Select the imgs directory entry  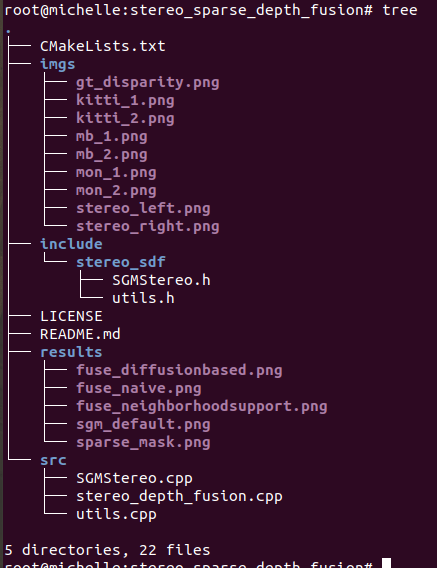point(58,65)
